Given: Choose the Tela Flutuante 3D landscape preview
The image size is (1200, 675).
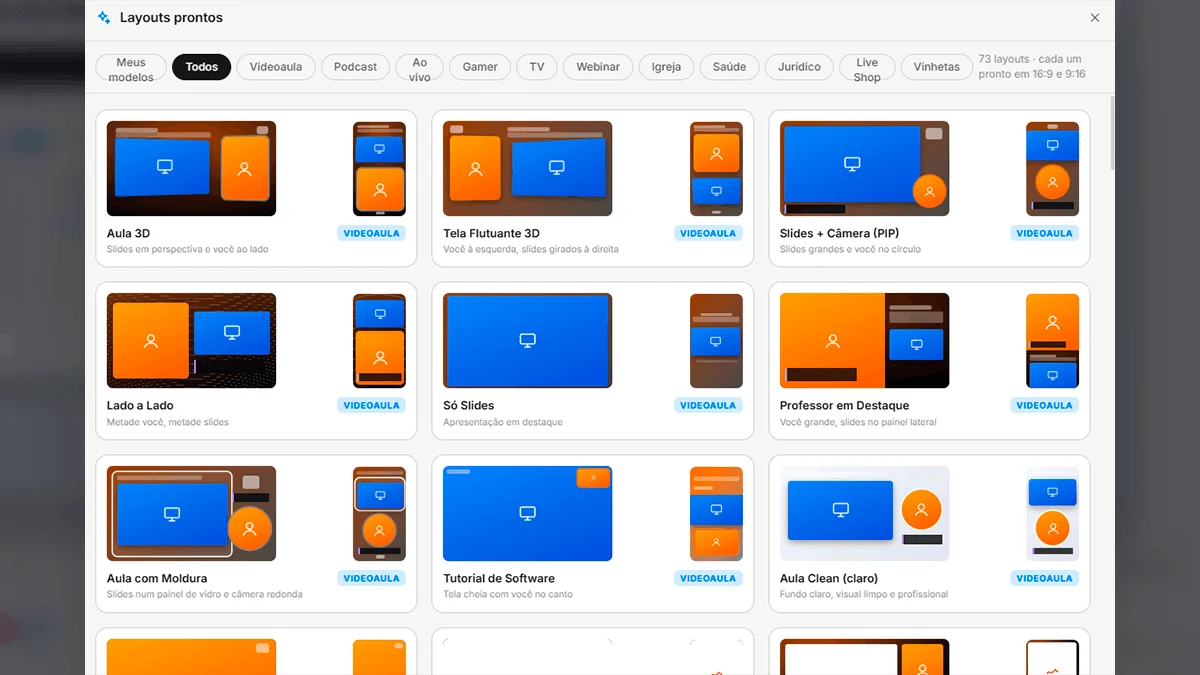Looking at the screenshot, I should tap(528, 169).
